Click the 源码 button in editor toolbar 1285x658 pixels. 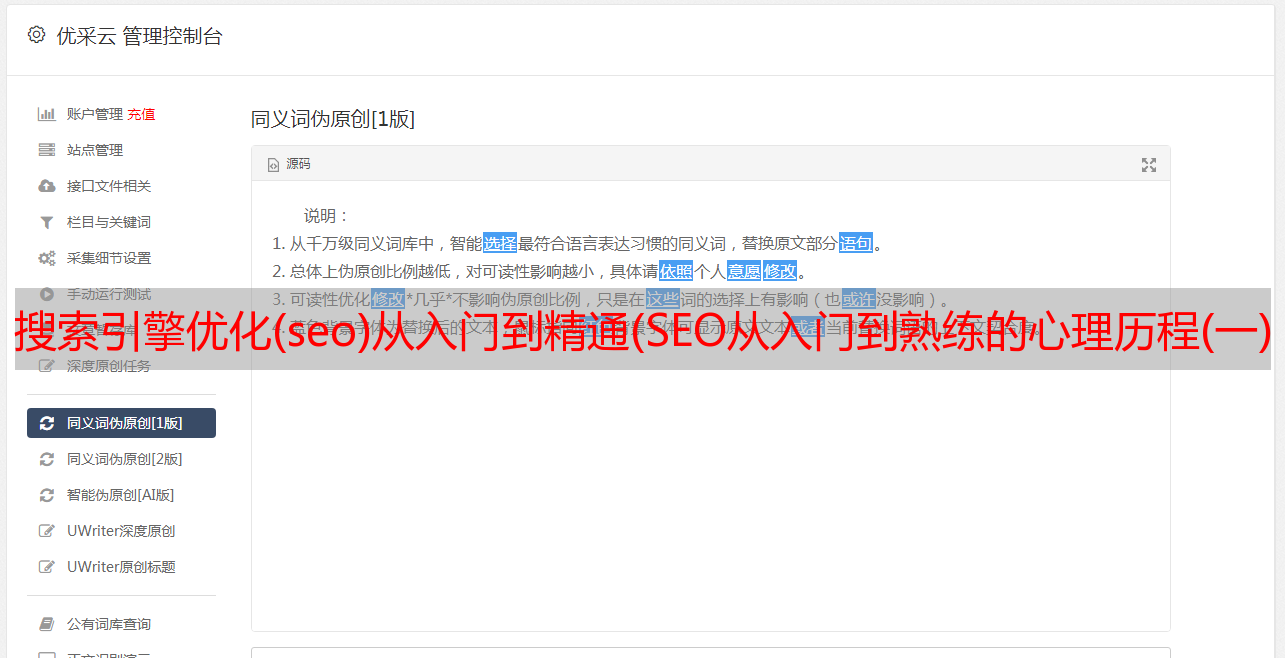[x=289, y=164]
